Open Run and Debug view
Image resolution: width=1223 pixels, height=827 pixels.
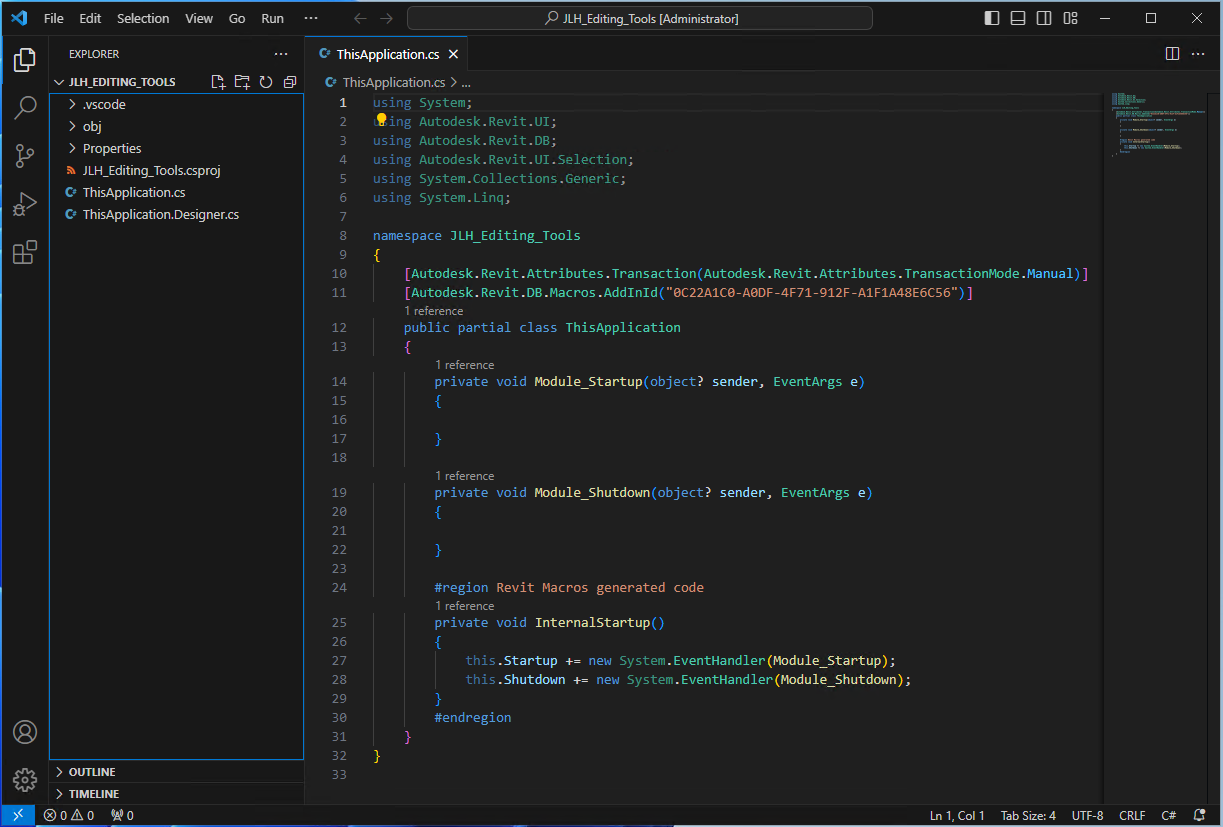pyautogui.click(x=25, y=204)
